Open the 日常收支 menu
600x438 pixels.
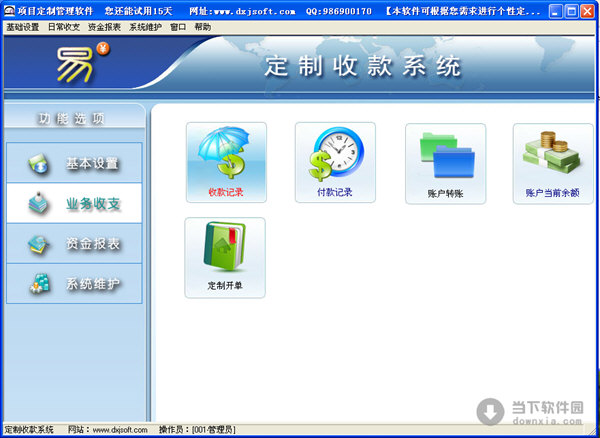[x=65, y=27]
